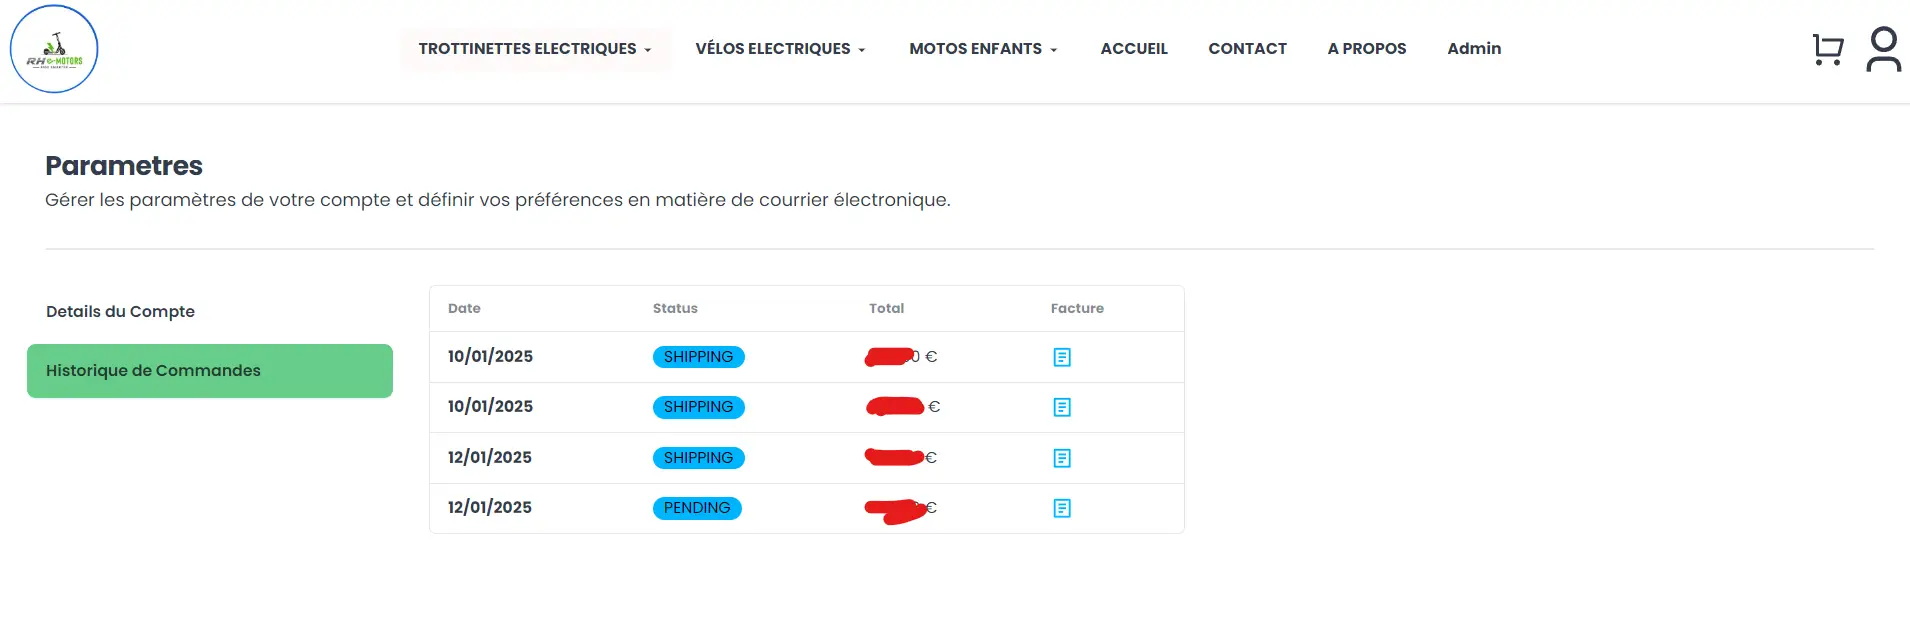View invoice for the pending order
The height and width of the screenshot is (628, 1910).
pyautogui.click(x=1062, y=508)
